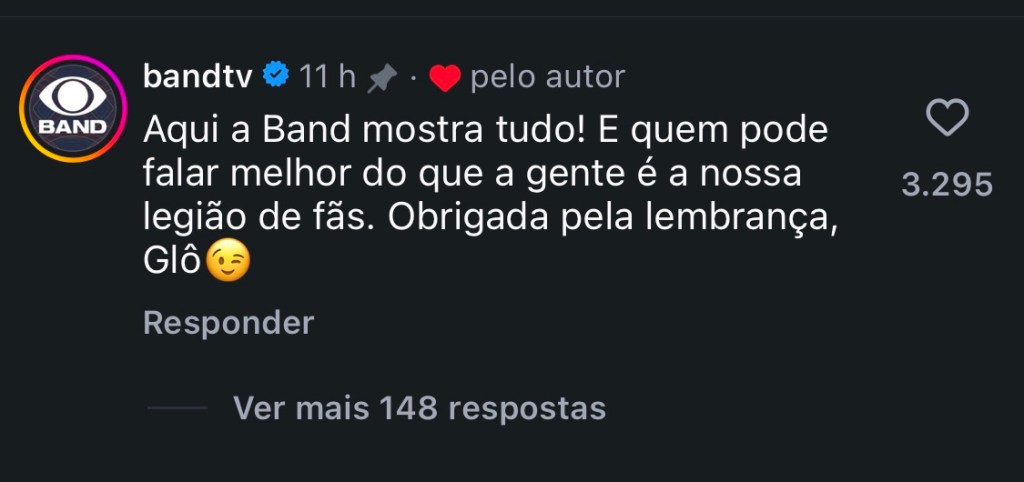The image size is (1024, 482).
Task: Reply using the Responder button
Action: coord(228,323)
